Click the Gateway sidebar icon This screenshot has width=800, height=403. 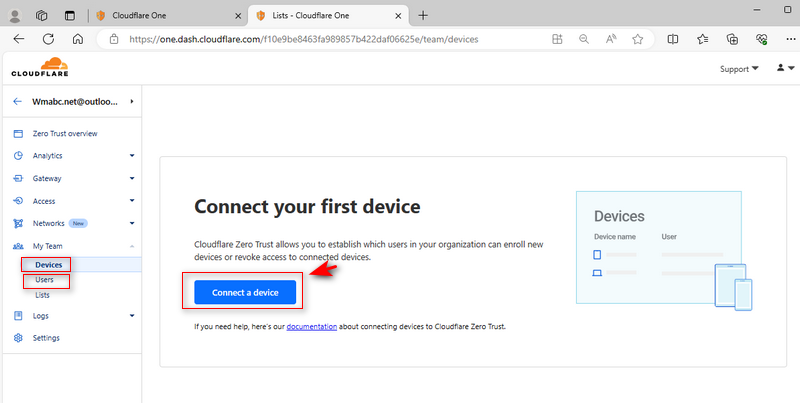[18, 179]
